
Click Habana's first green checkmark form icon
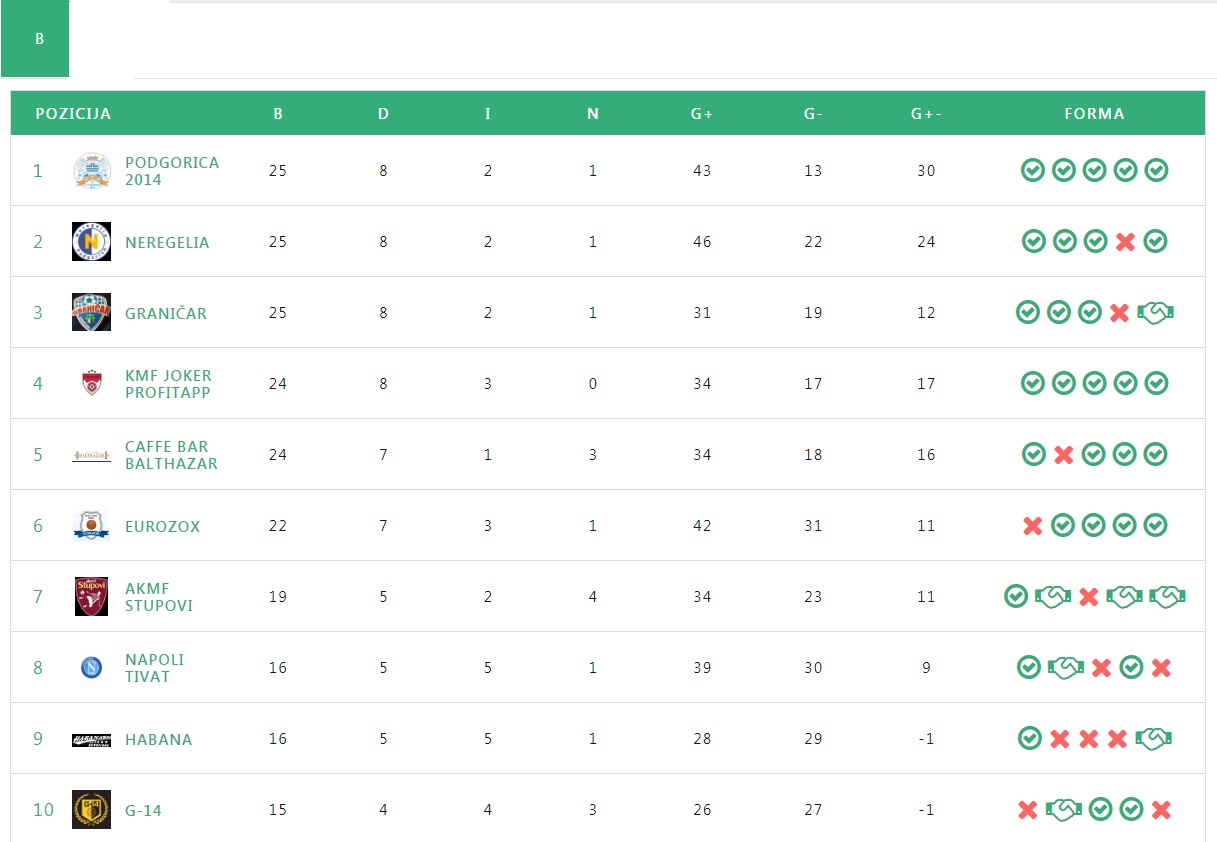[x=1030, y=739]
